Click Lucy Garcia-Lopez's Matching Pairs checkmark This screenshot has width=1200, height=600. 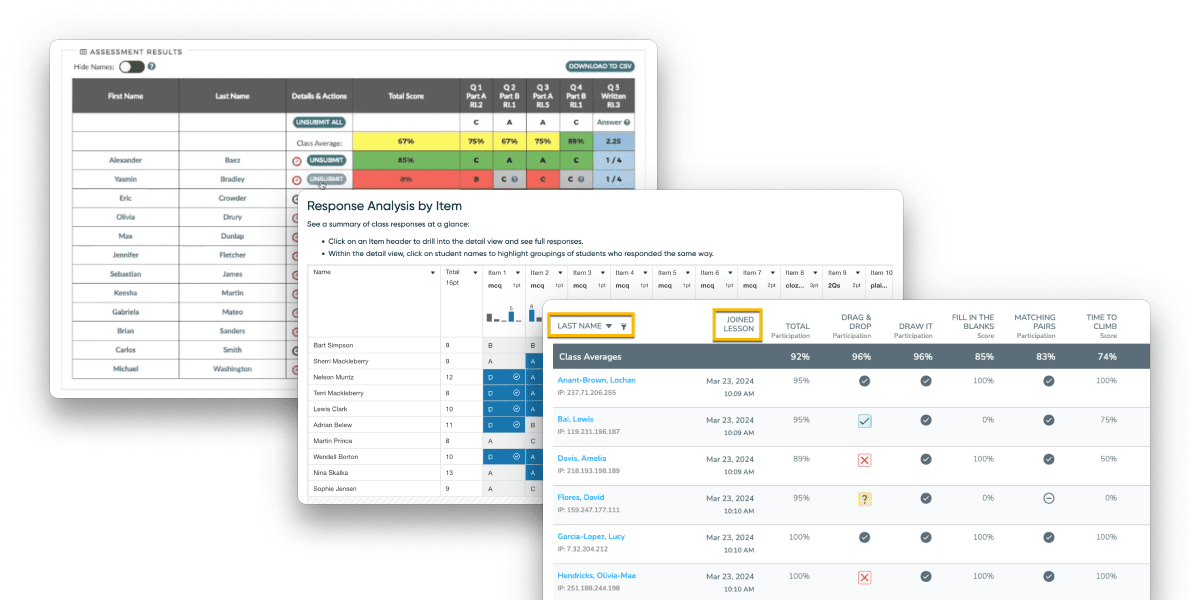[1049, 537]
